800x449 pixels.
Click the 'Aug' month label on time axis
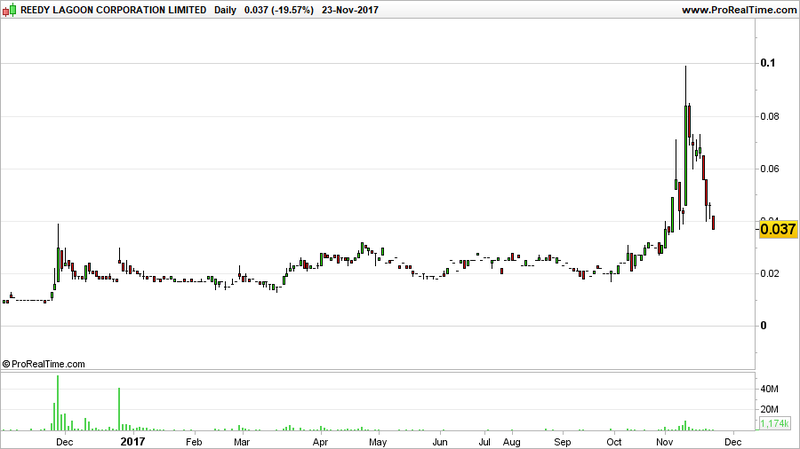click(x=512, y=442)
